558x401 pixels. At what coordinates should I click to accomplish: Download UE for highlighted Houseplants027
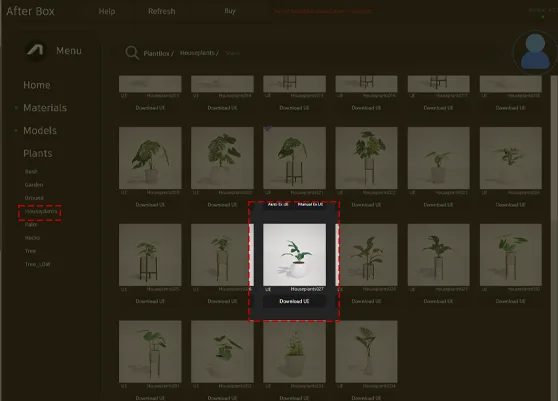click(294, 301)
